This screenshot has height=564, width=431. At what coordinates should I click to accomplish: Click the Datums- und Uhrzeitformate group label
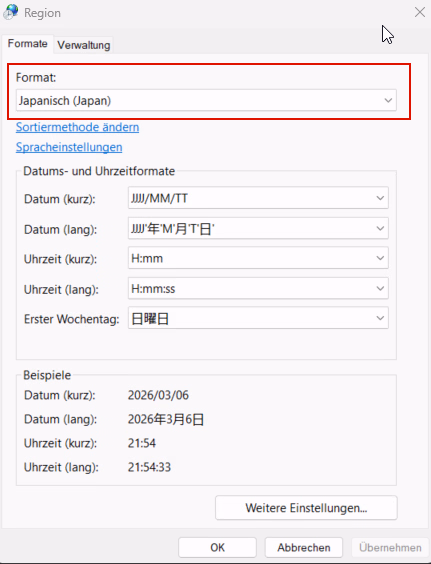[99, 171]
